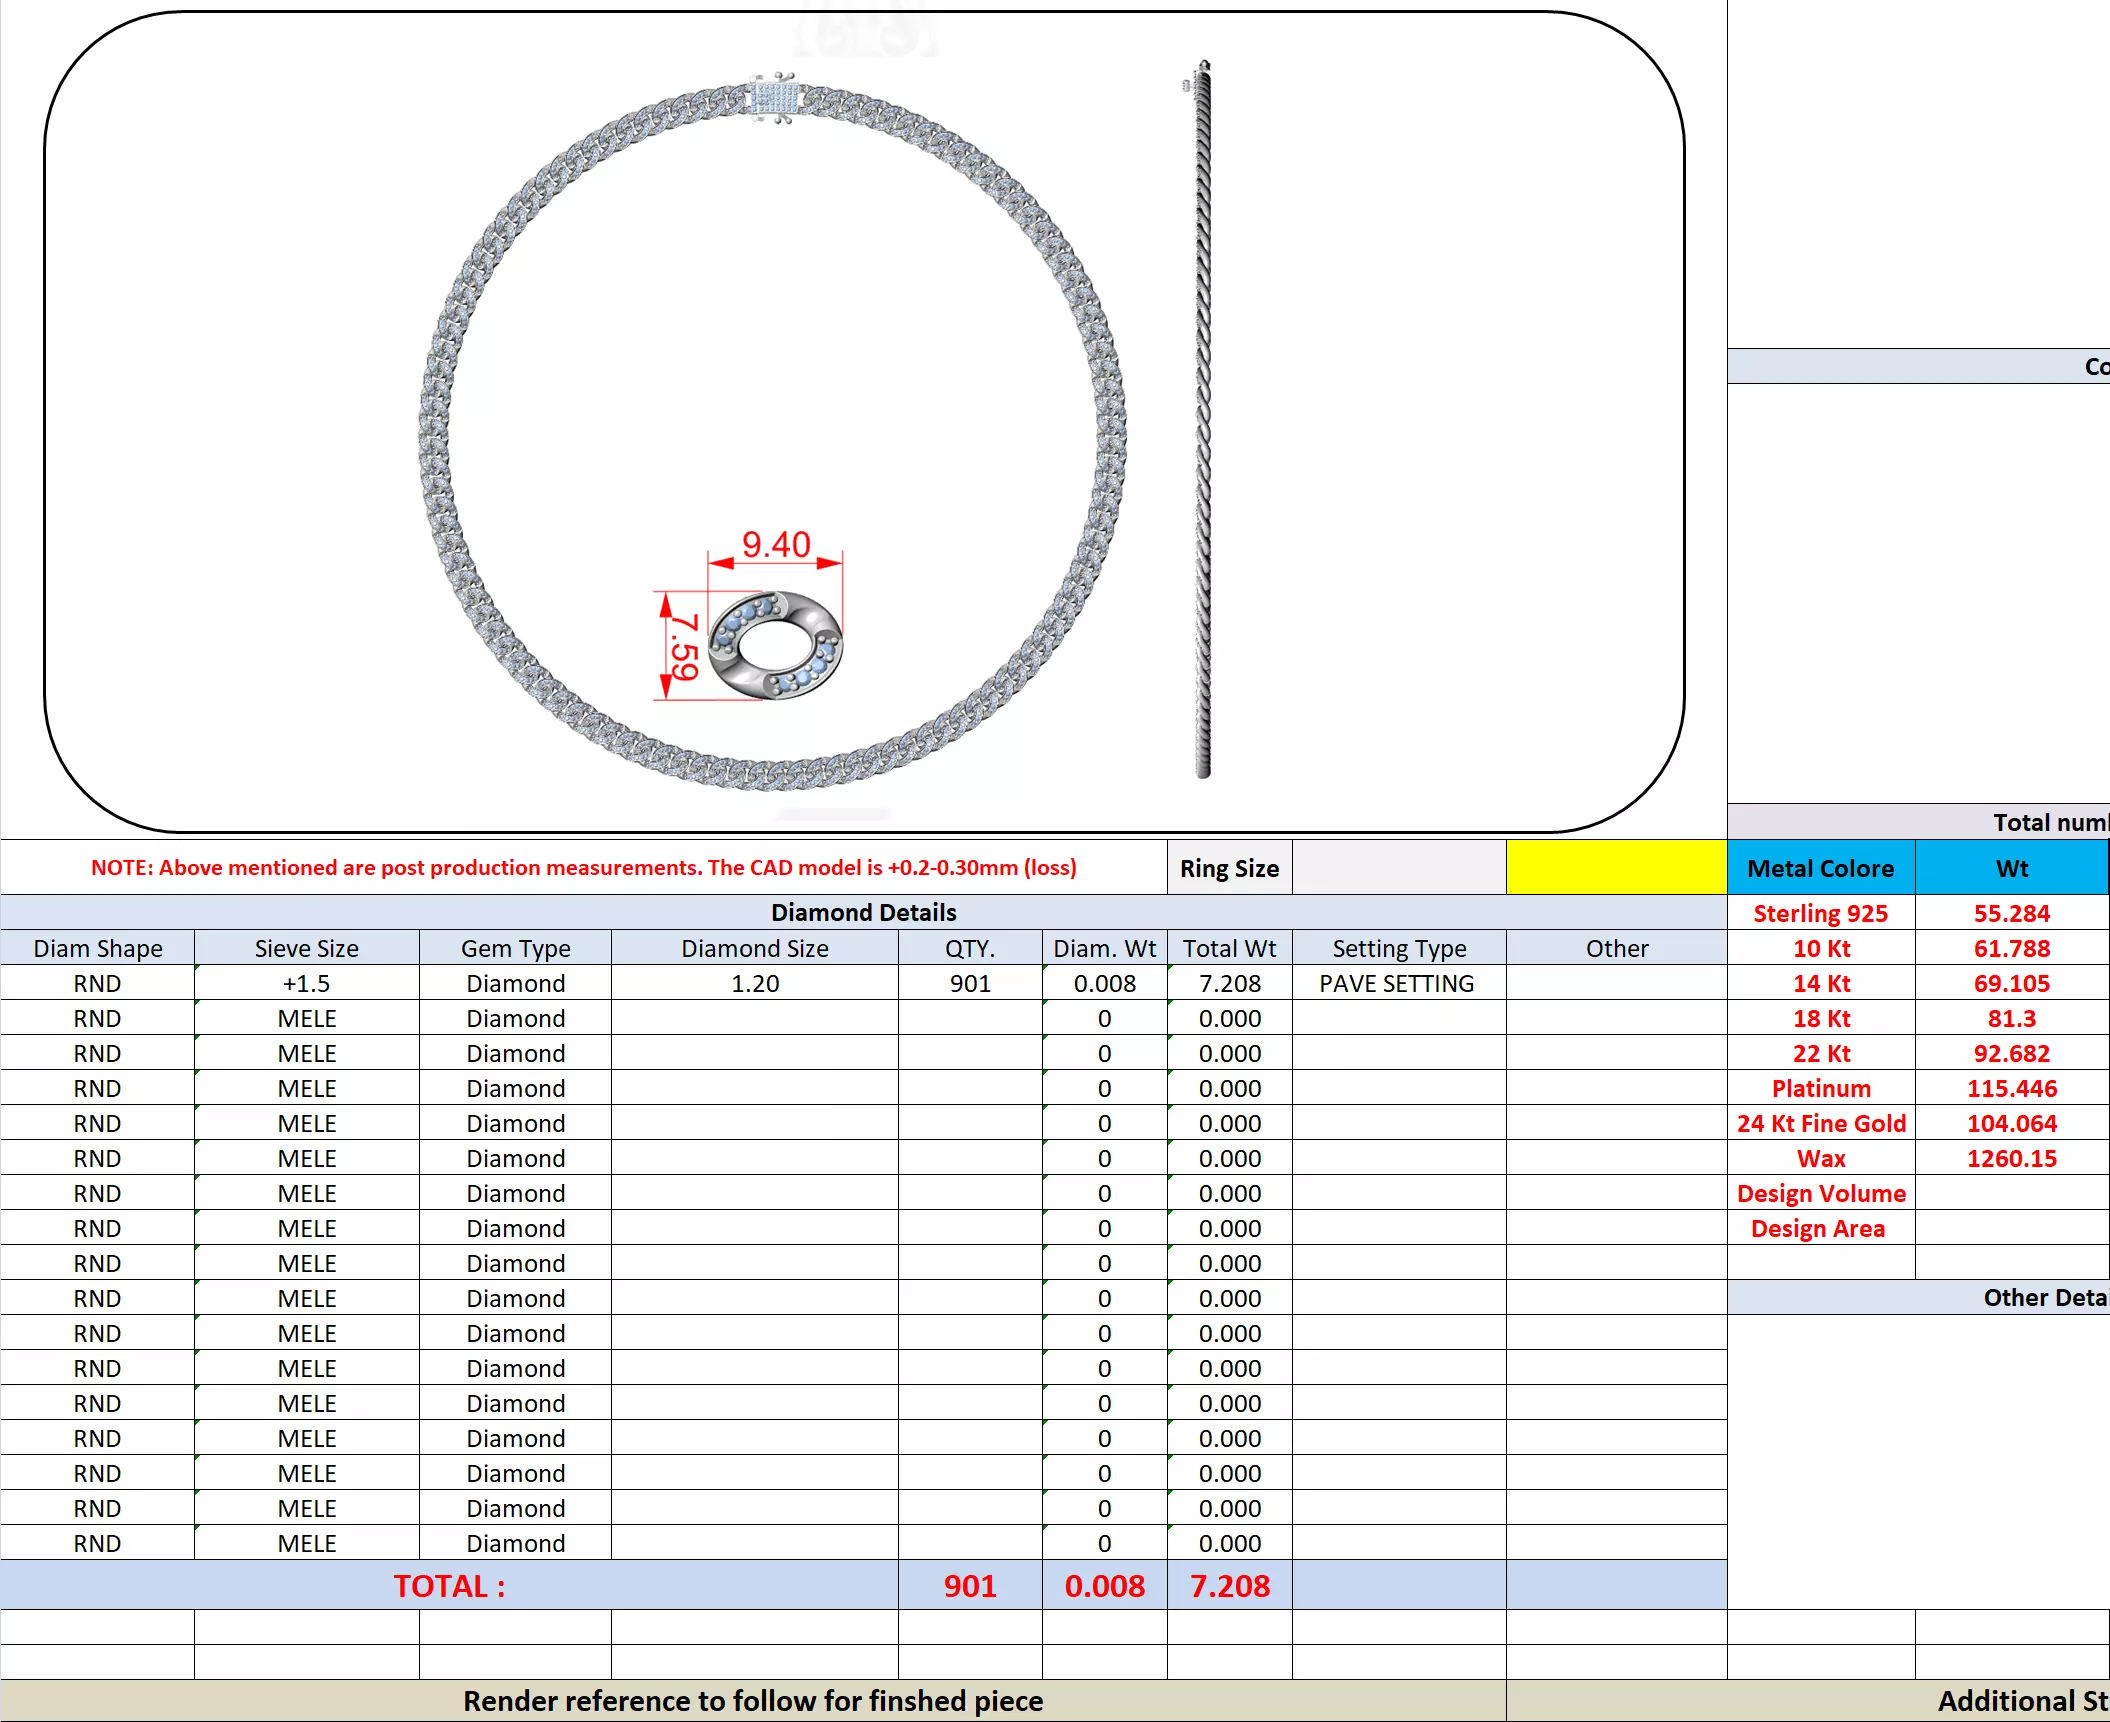Click the 10 Kt label

coord(1820,948)
